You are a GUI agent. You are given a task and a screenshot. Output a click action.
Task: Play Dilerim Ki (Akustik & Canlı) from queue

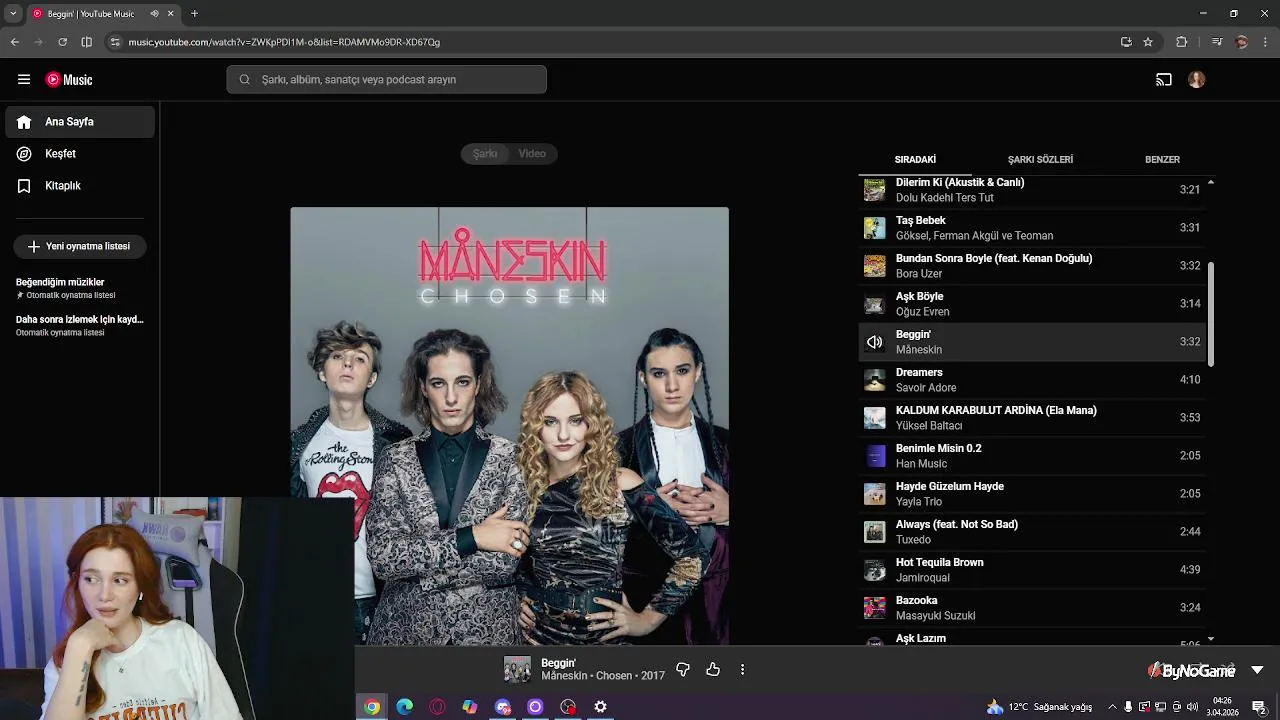(1032, 190)
